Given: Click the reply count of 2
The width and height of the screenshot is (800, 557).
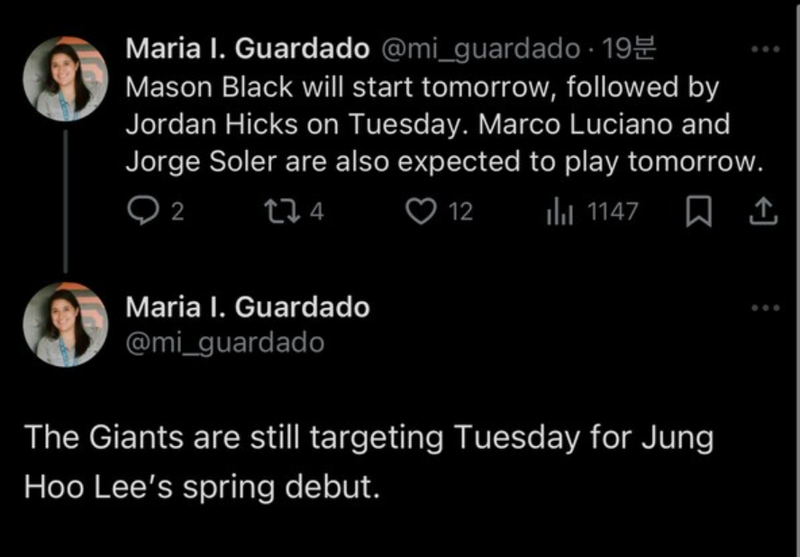Looking at the screenshot, I should tap(177, 211).
